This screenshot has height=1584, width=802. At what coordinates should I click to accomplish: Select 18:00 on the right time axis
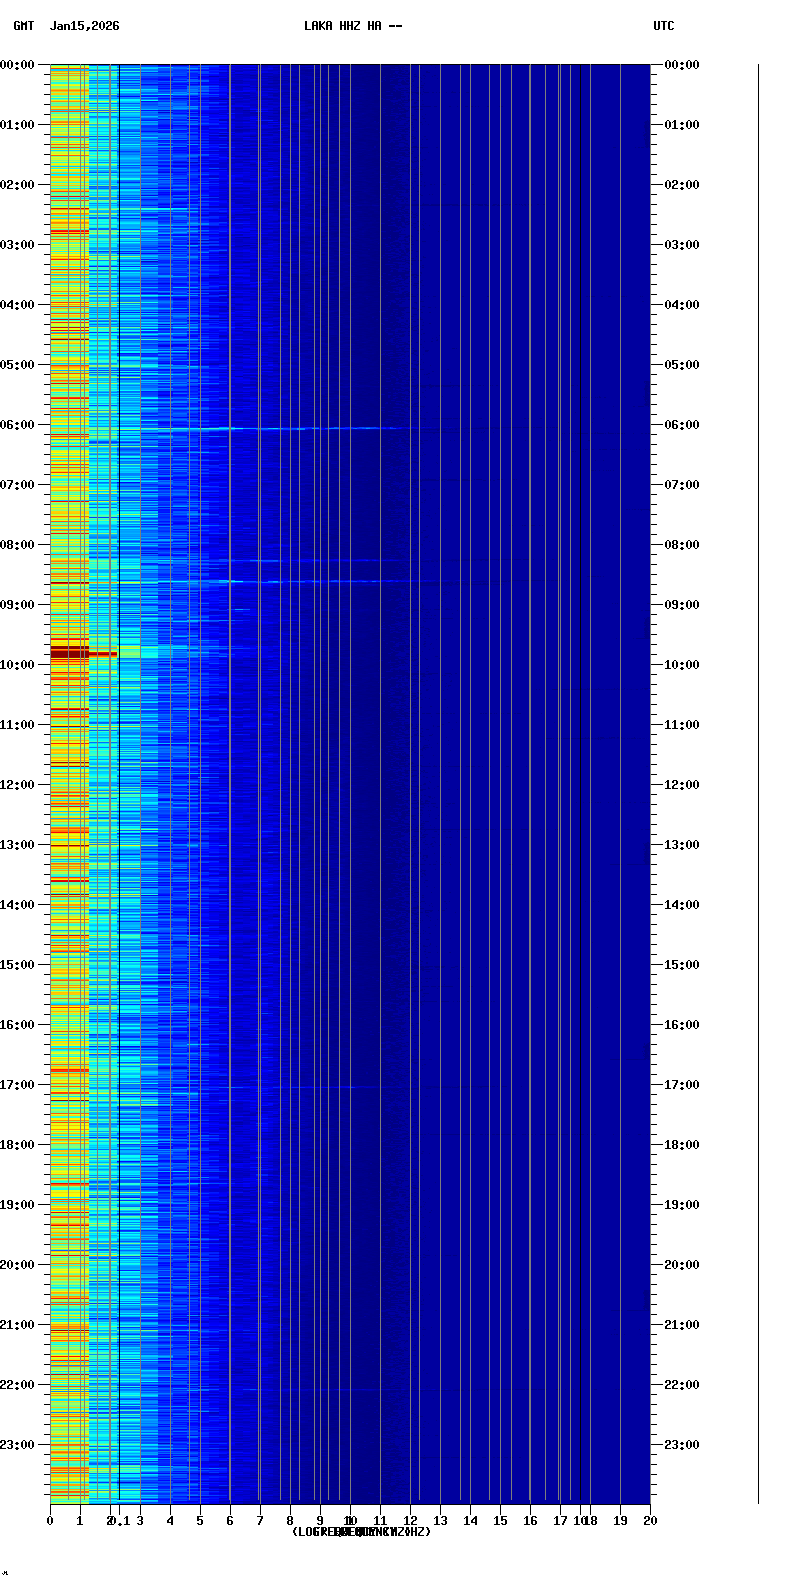(x=682, y=1145)
